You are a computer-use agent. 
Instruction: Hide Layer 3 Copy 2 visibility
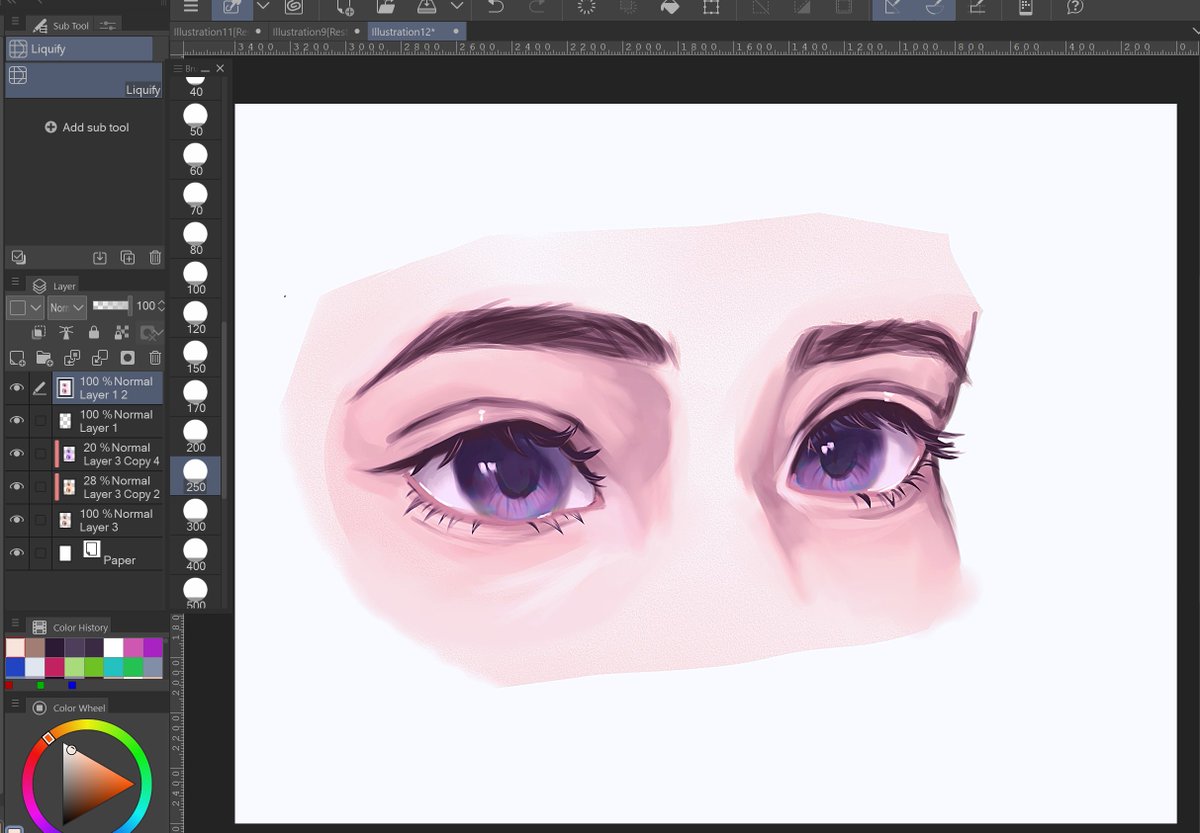click(x=16, y=487)
